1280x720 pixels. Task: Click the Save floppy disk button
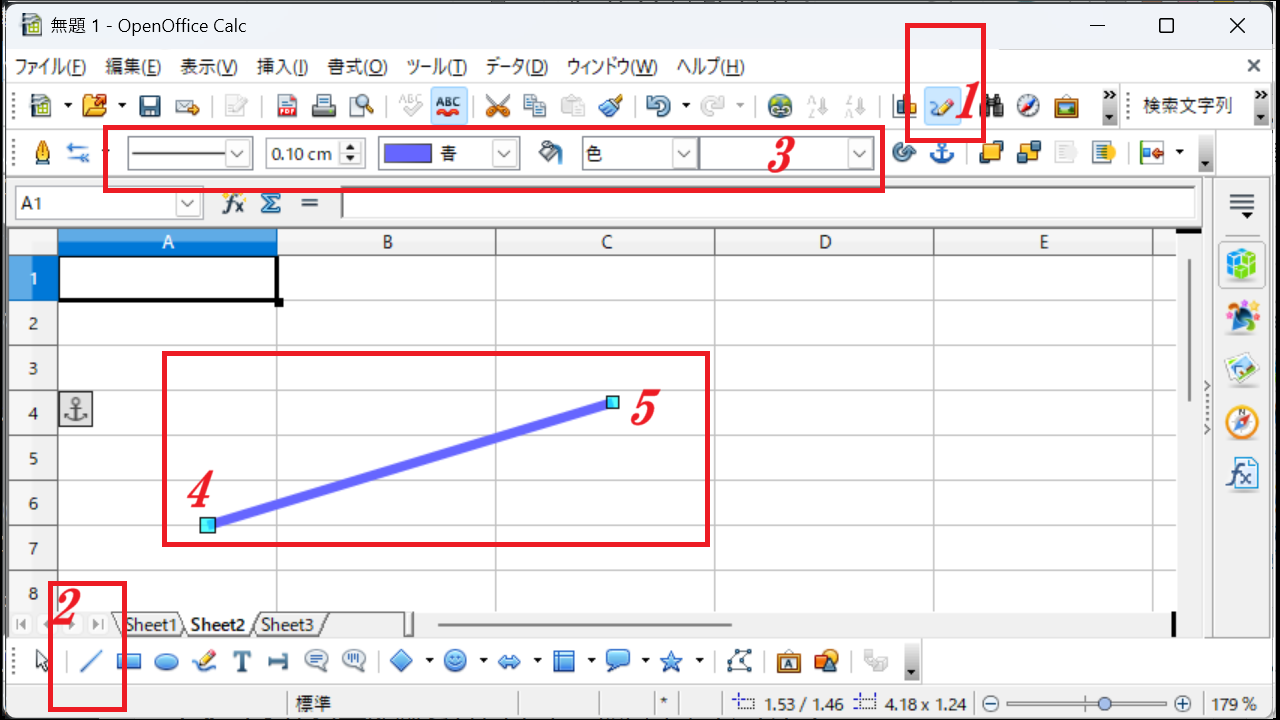150,105
